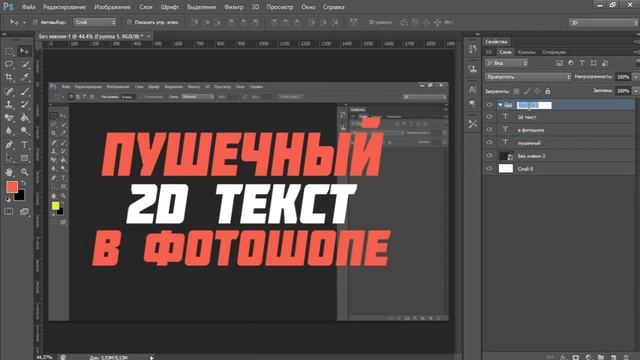This screenshot has height=360, width=640.
Task: Select the Pen tool
Action: (x=9, y=144)
